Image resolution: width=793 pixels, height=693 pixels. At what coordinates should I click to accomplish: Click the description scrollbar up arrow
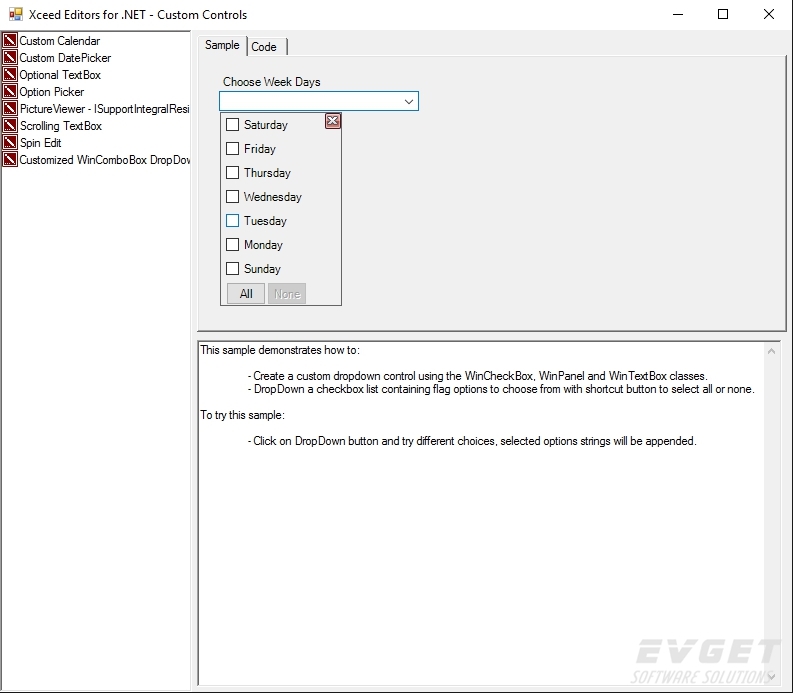tap(771, 351)
